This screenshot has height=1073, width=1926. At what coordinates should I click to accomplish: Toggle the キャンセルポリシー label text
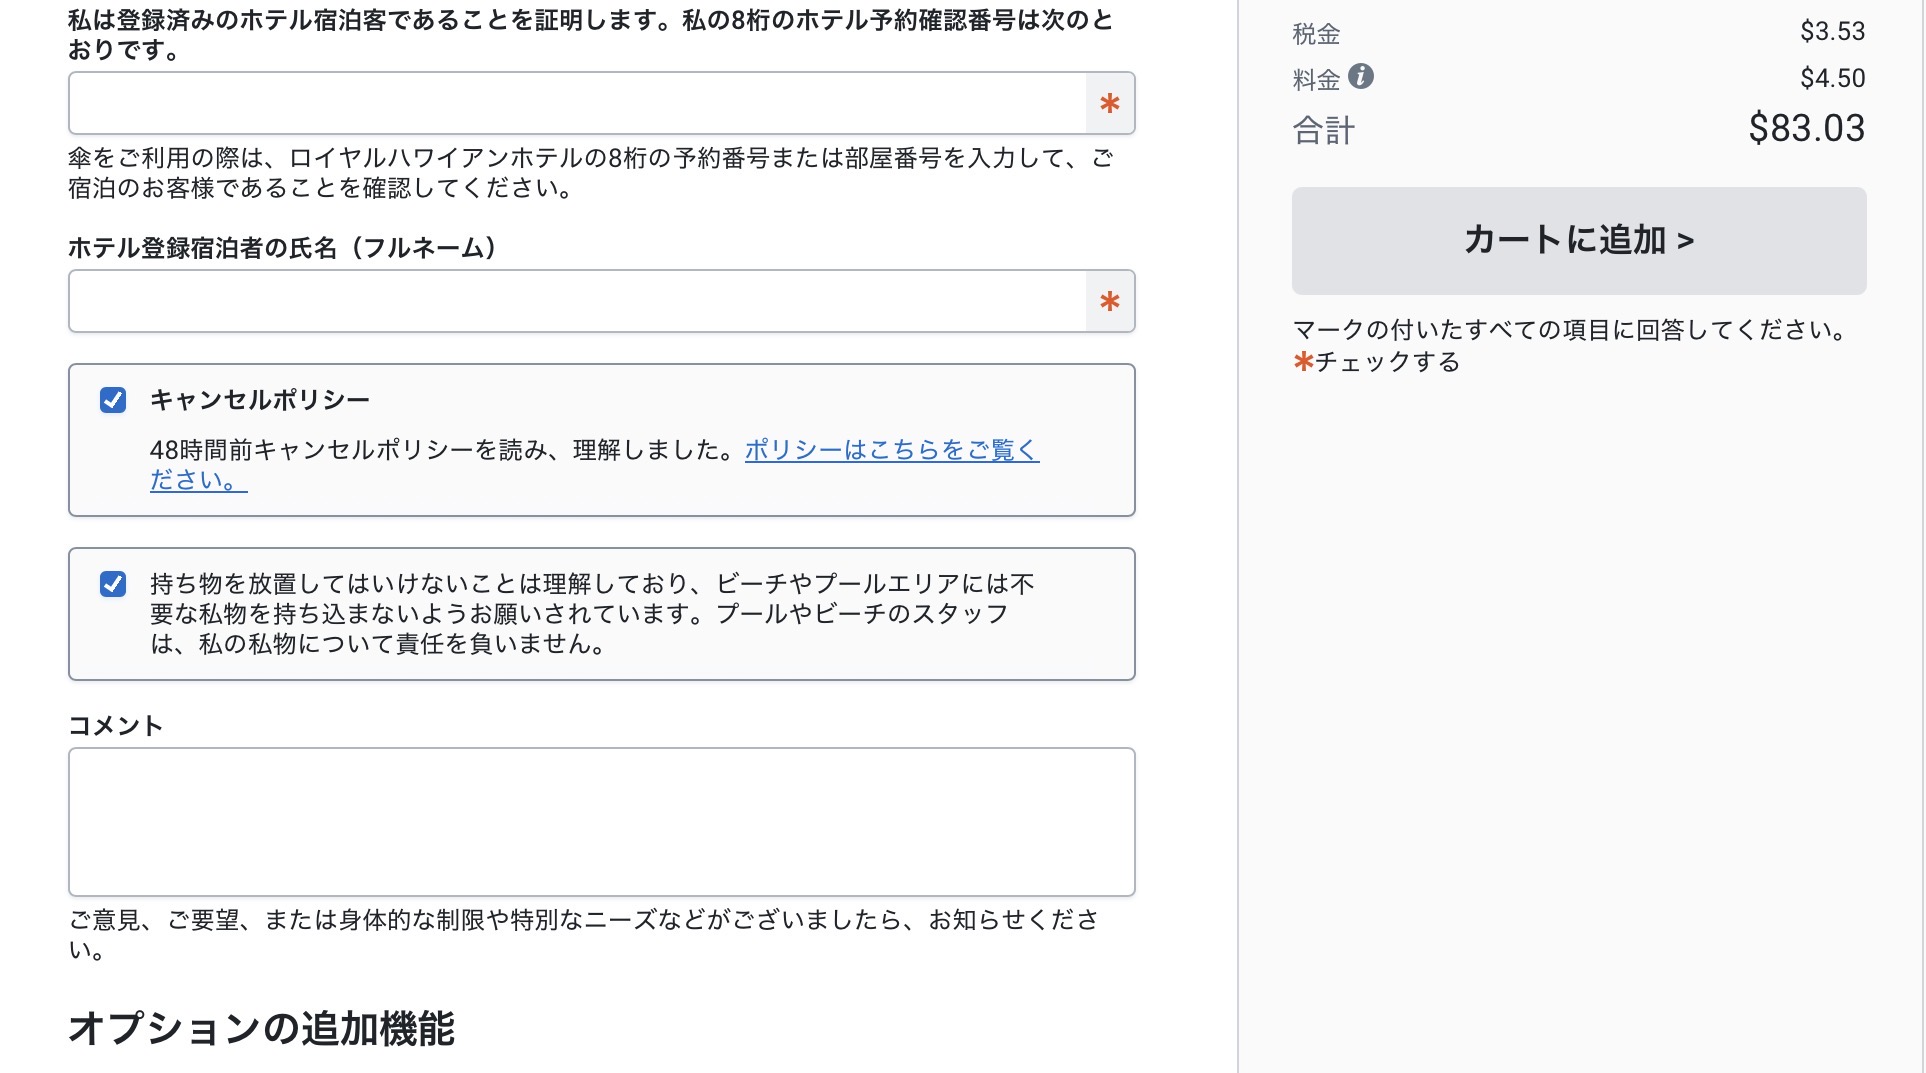[x=258, y=398]
